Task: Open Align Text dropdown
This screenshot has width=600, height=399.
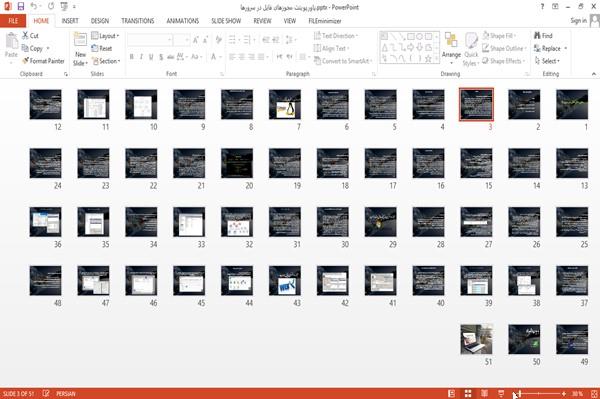Action: pyautogui.click(x=331, y=48)
